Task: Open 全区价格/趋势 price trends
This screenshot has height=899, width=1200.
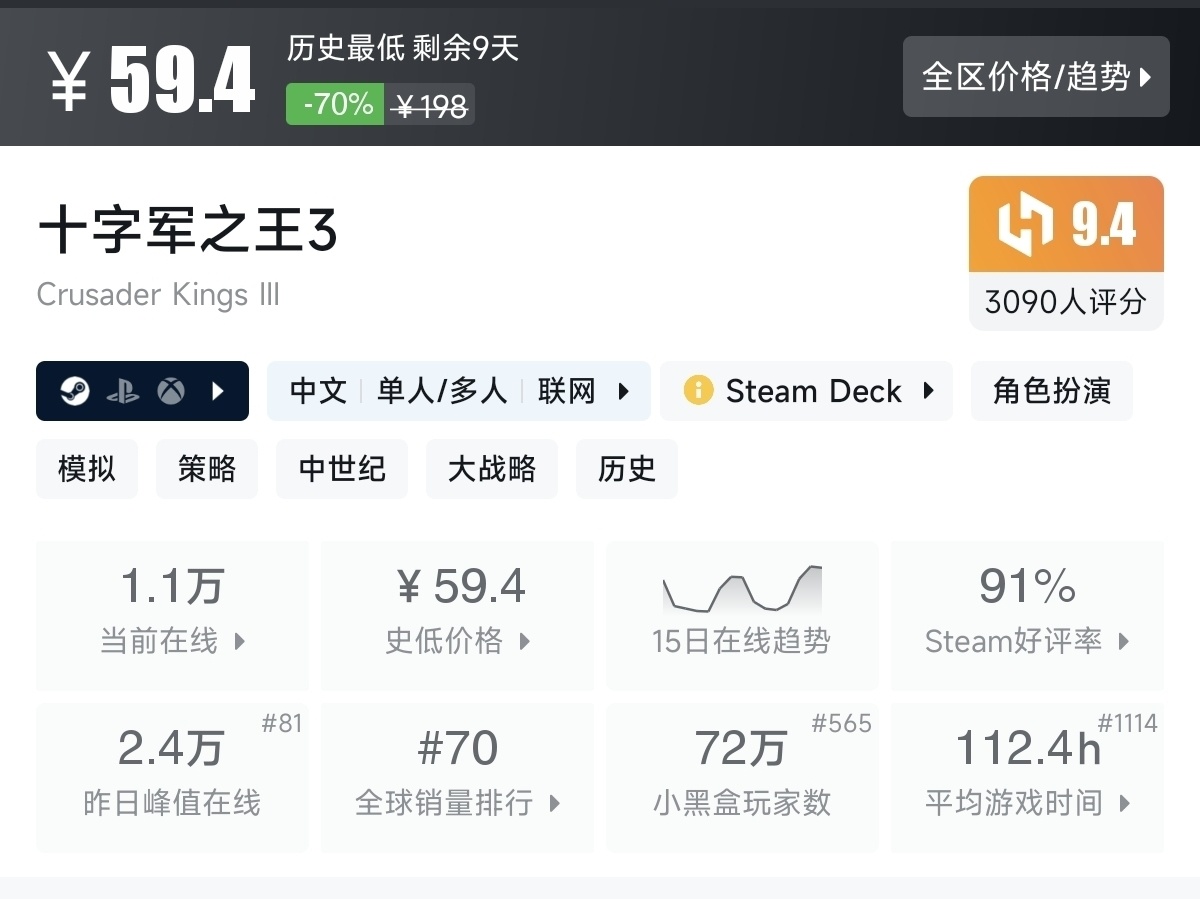Action: 1036,77
